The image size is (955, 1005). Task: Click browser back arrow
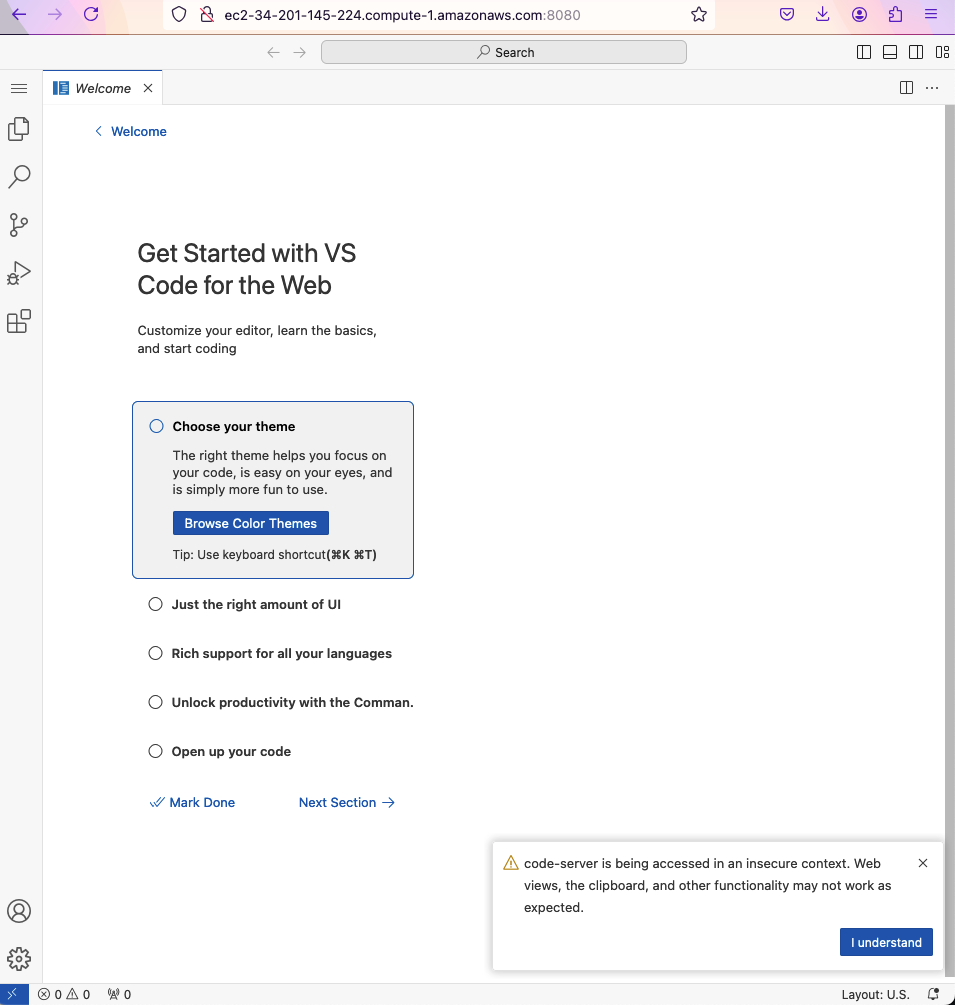pyautogui.click(x=19, y=14)
